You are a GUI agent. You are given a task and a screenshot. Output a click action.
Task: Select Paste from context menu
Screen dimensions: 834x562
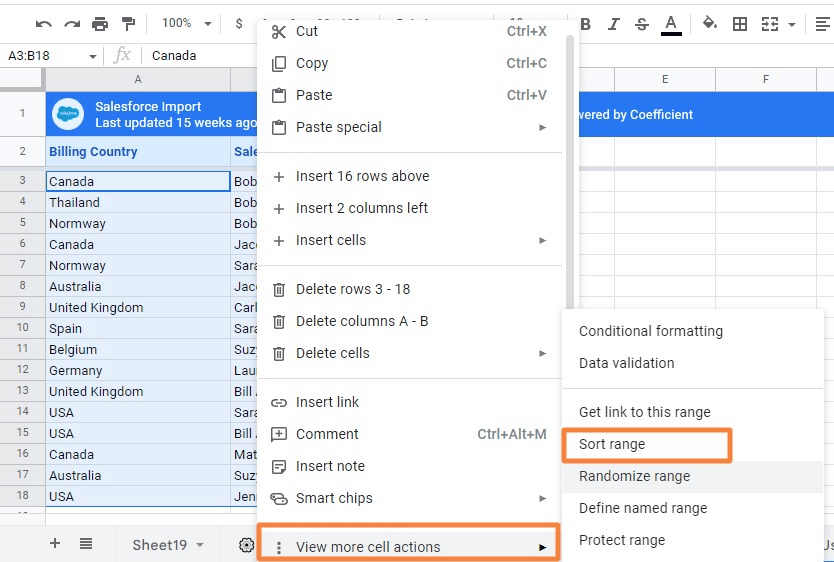click(x=409, y=95)
